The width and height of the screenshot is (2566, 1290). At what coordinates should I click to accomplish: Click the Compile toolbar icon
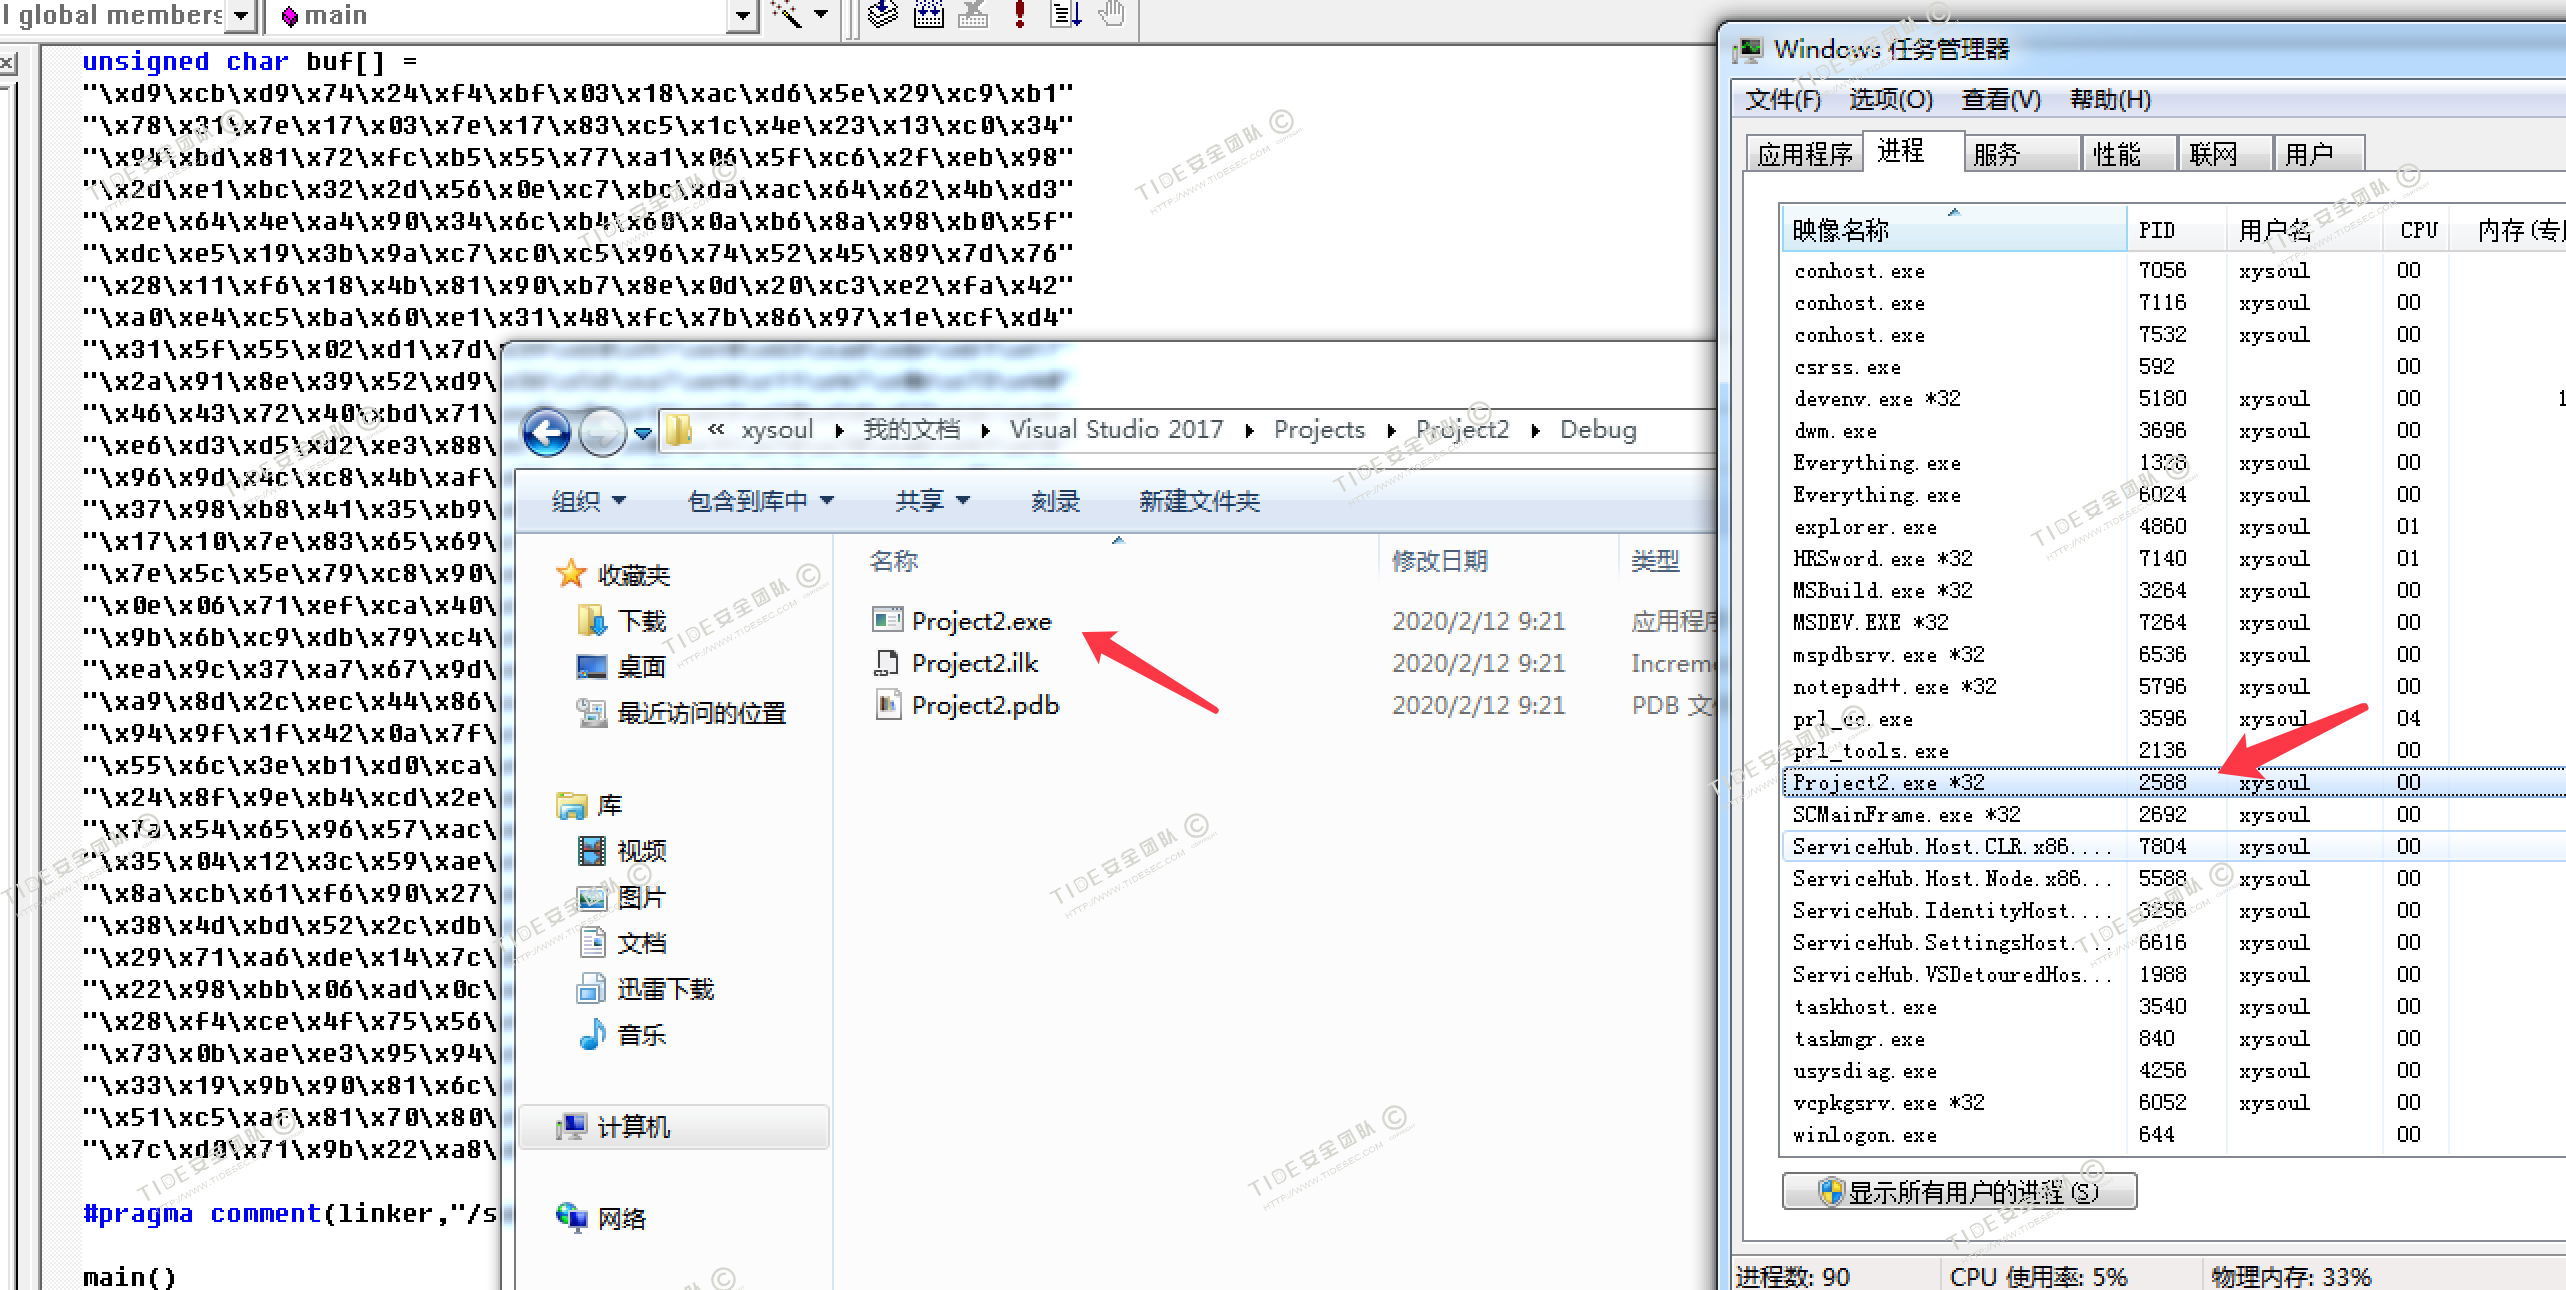(883, 14)
